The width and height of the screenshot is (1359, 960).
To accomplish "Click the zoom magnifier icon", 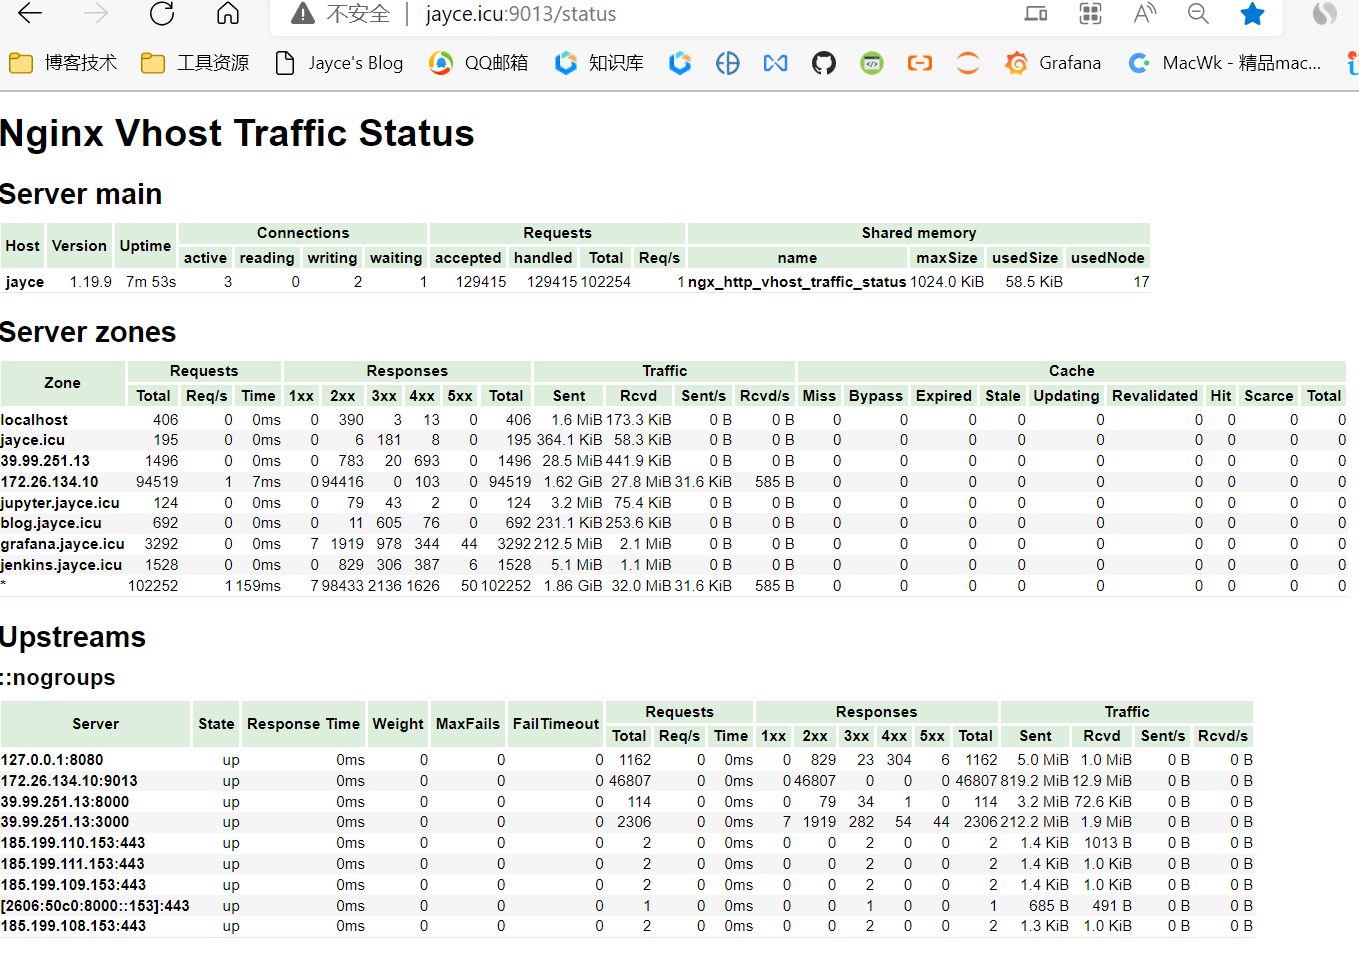I will [1198, 14].
